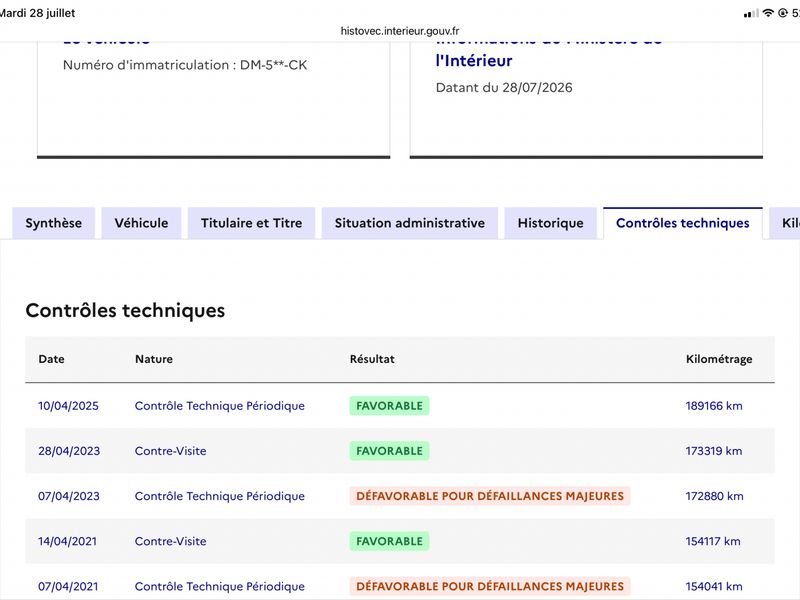This screenshot has width=800, height=600.
Task: Click Contrôle Technique Périodique for 07/04/2023
Action: click(219, 496)
